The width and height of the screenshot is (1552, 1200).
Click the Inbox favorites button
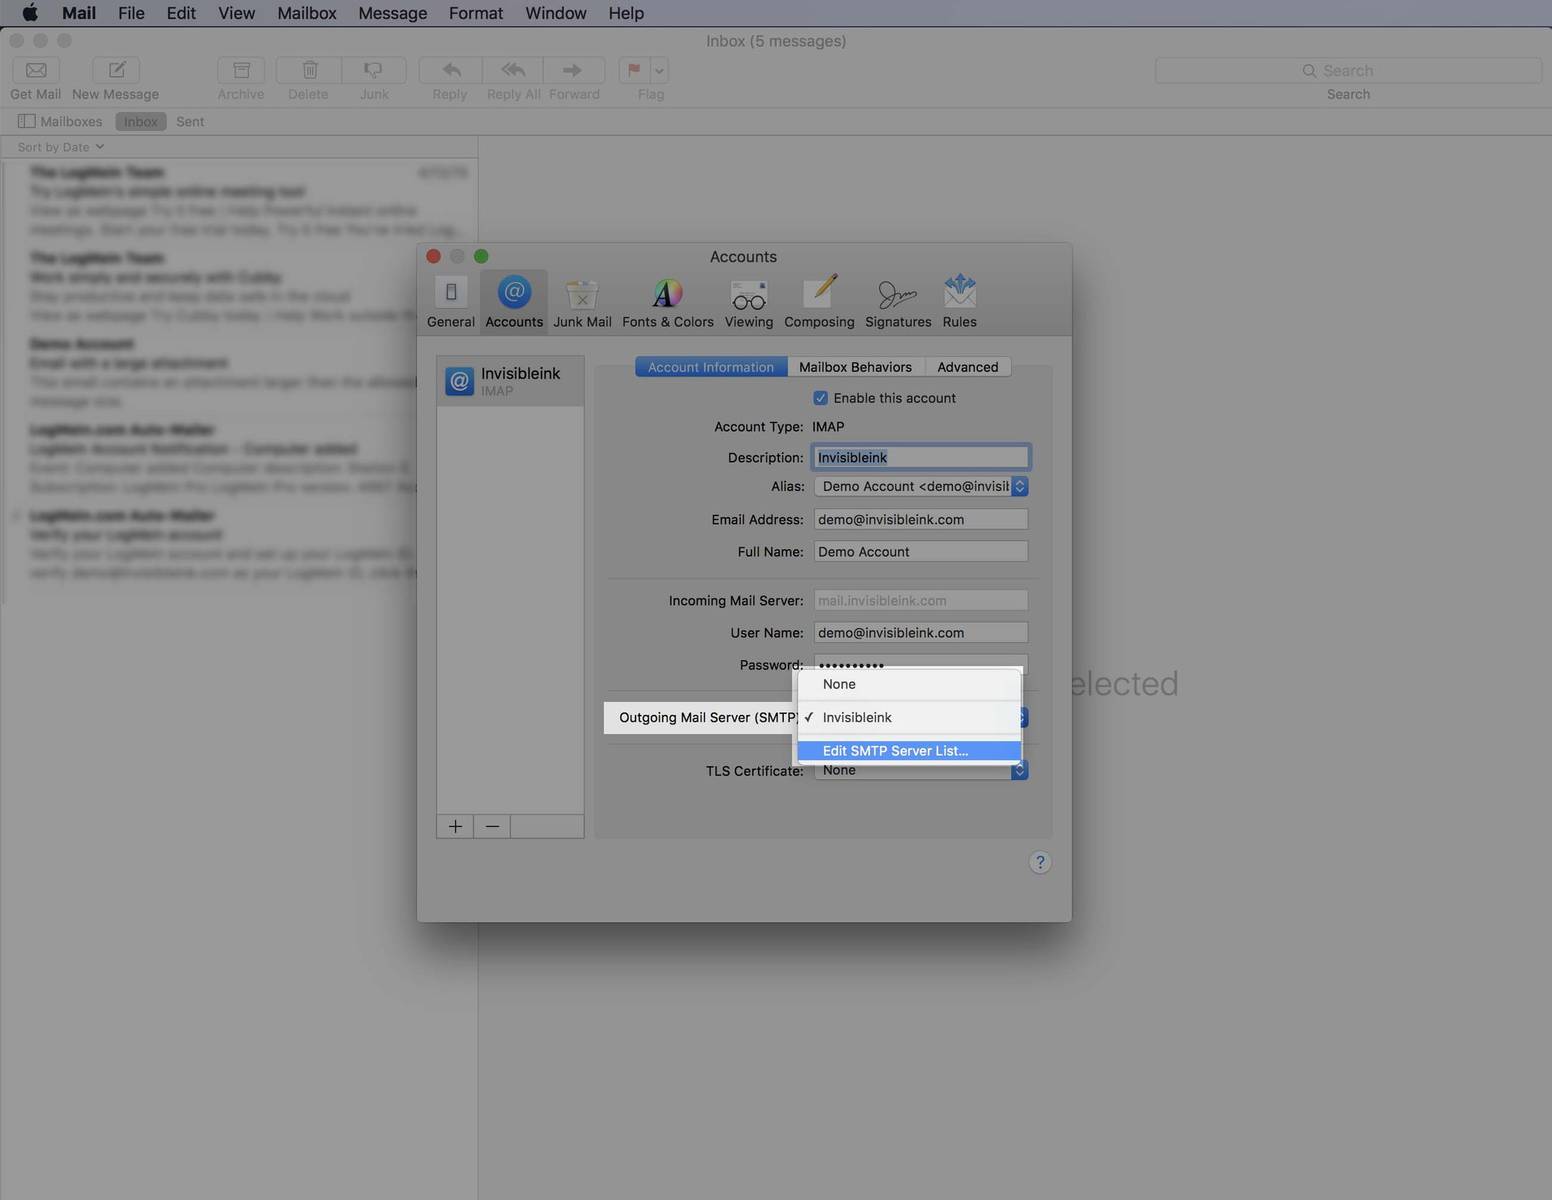[x=141, y=121]
